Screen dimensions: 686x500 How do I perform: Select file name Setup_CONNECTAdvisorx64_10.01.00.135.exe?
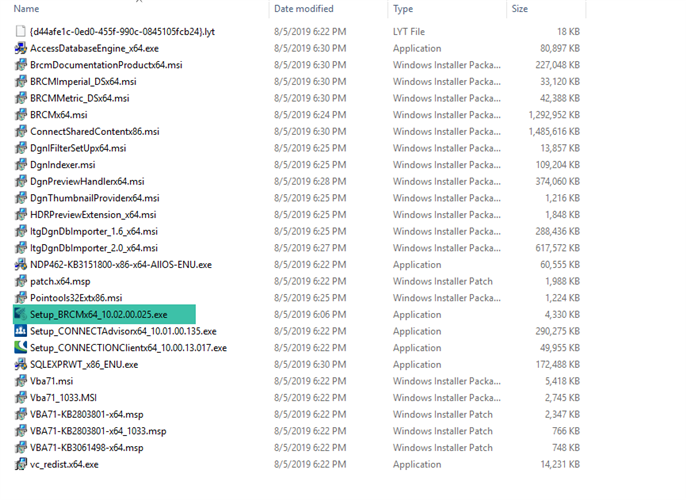point(123,331)
